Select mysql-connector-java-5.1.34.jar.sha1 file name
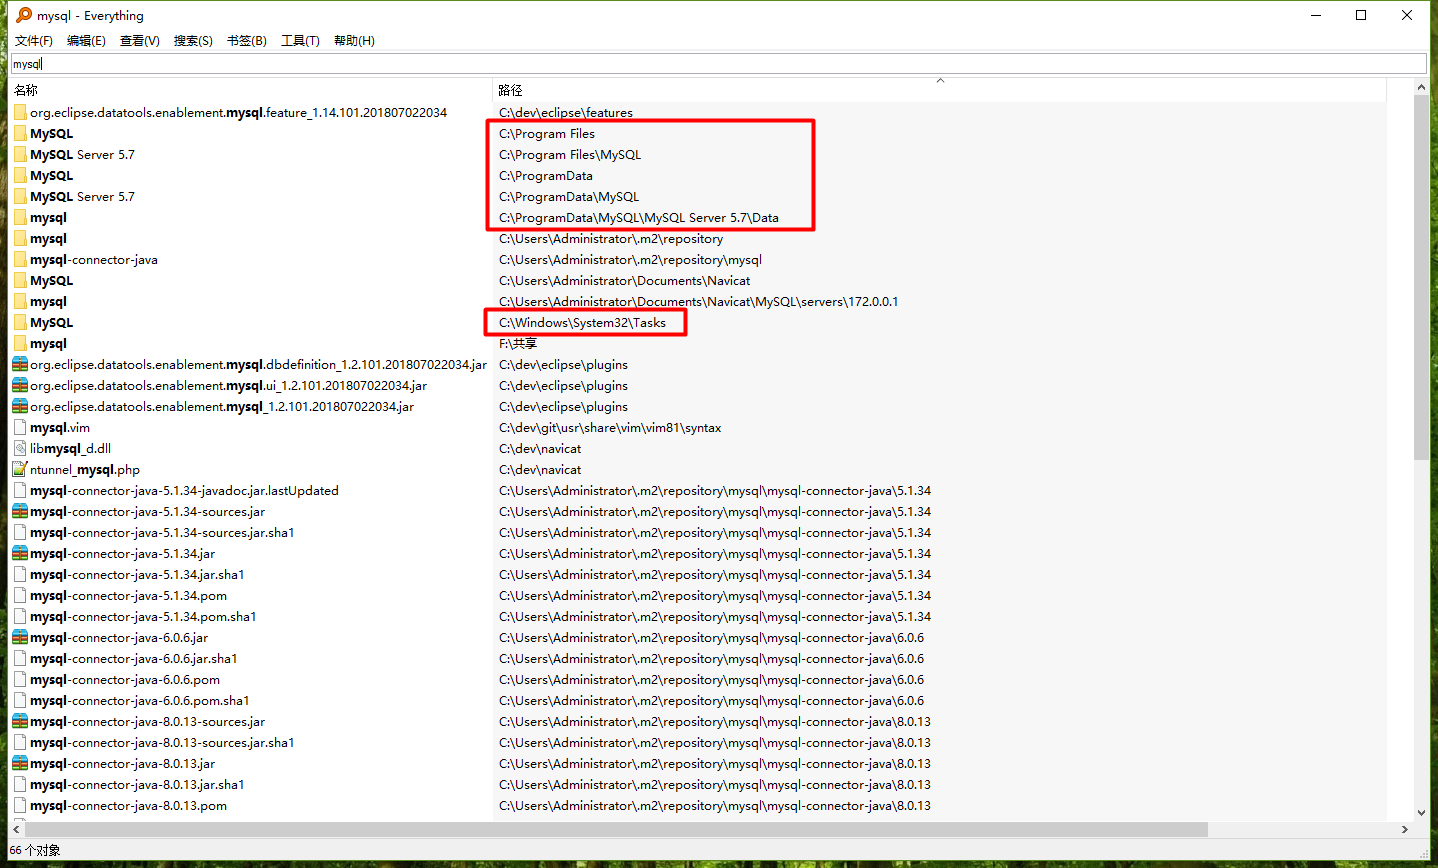 (x=137, y=574)
